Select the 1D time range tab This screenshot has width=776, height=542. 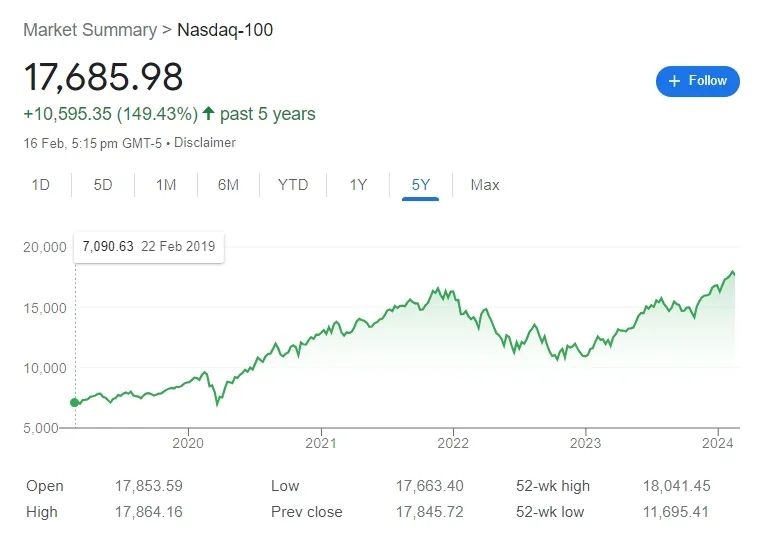[40, 185]
